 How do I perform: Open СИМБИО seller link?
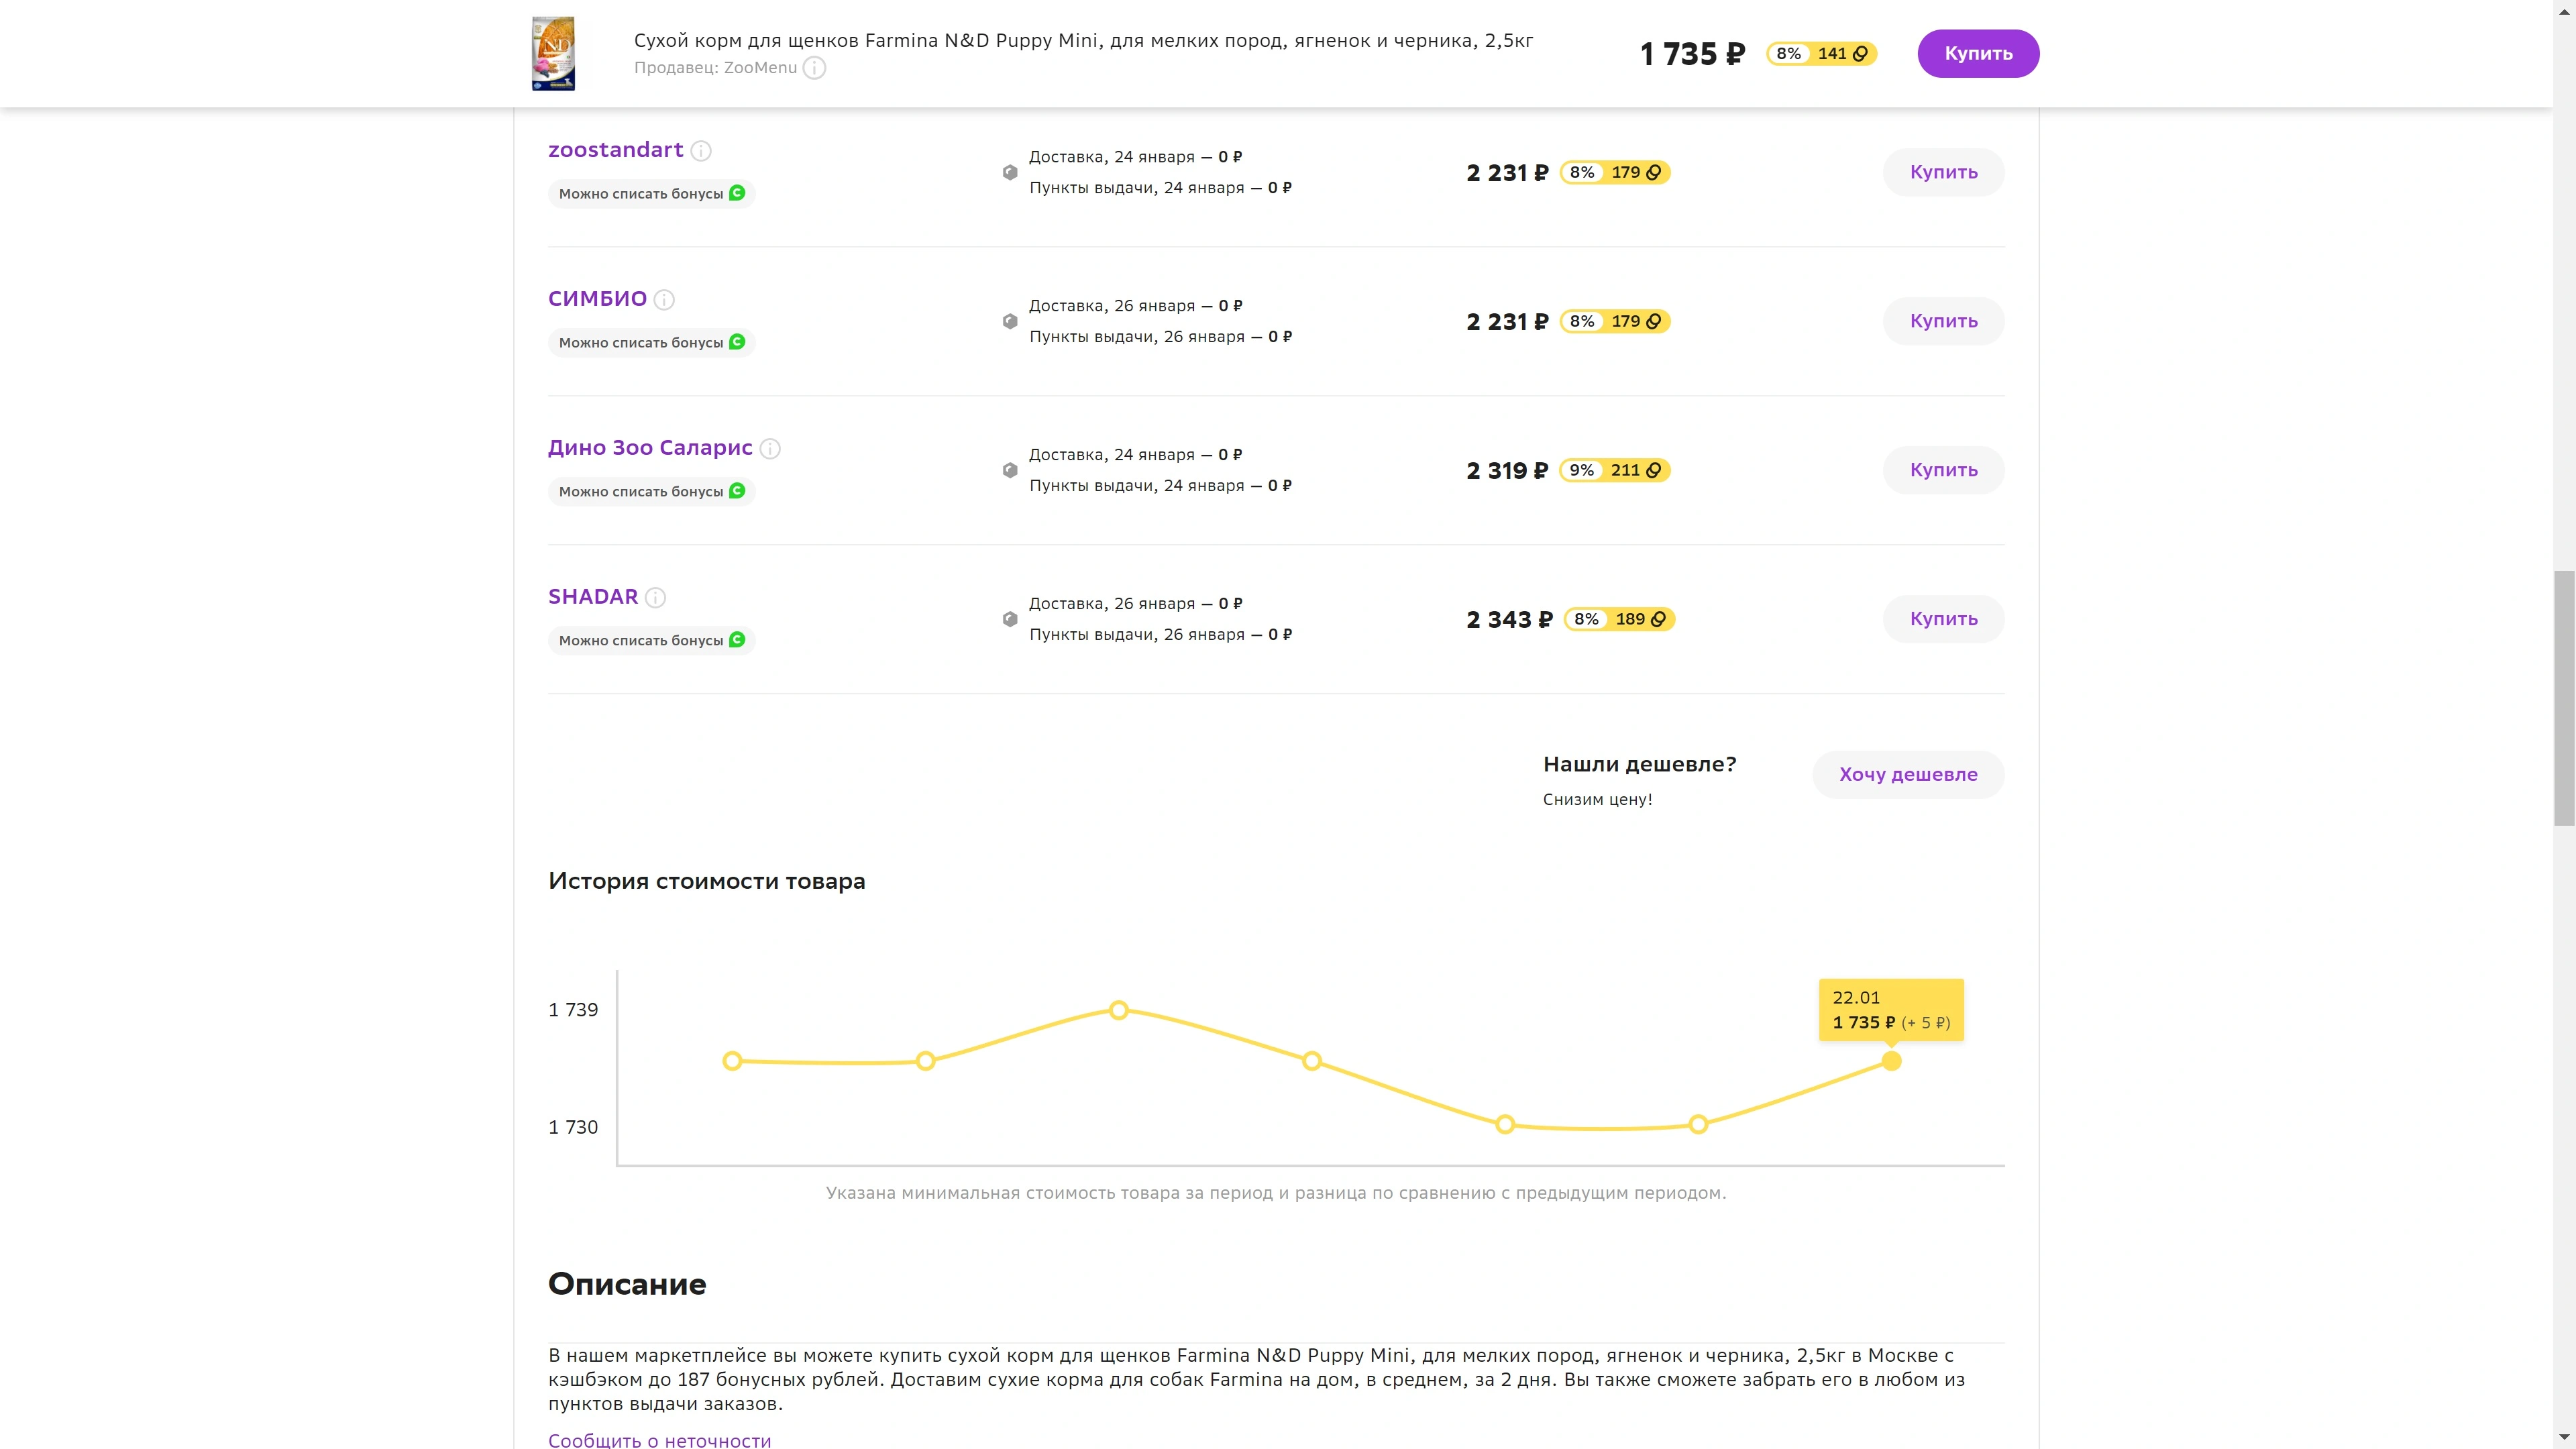click(x=597, y=298)
